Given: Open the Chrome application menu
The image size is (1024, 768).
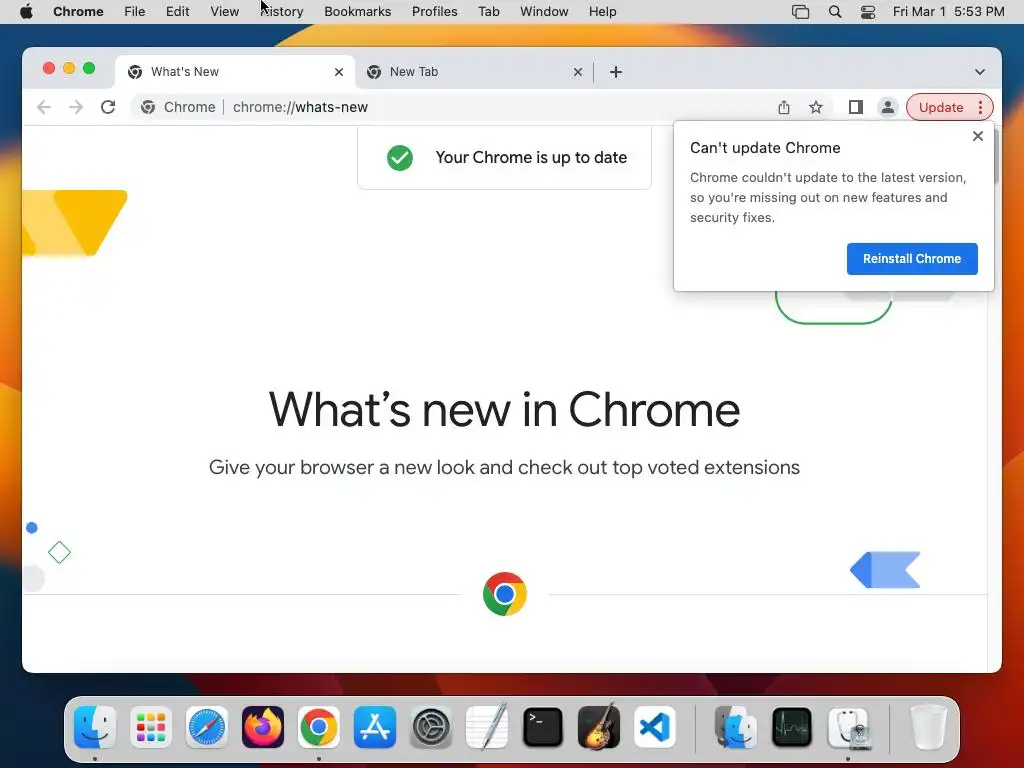Looking at the screenshot, I should (x=78, y=12).
